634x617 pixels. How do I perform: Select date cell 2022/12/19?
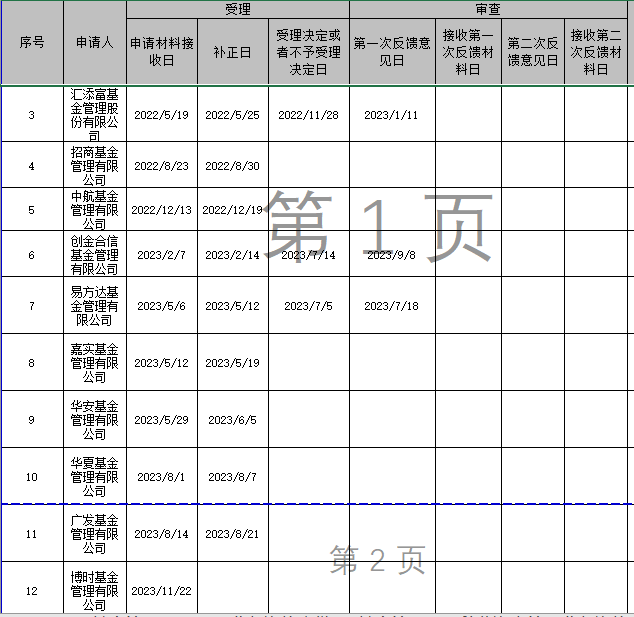point(232,210)
